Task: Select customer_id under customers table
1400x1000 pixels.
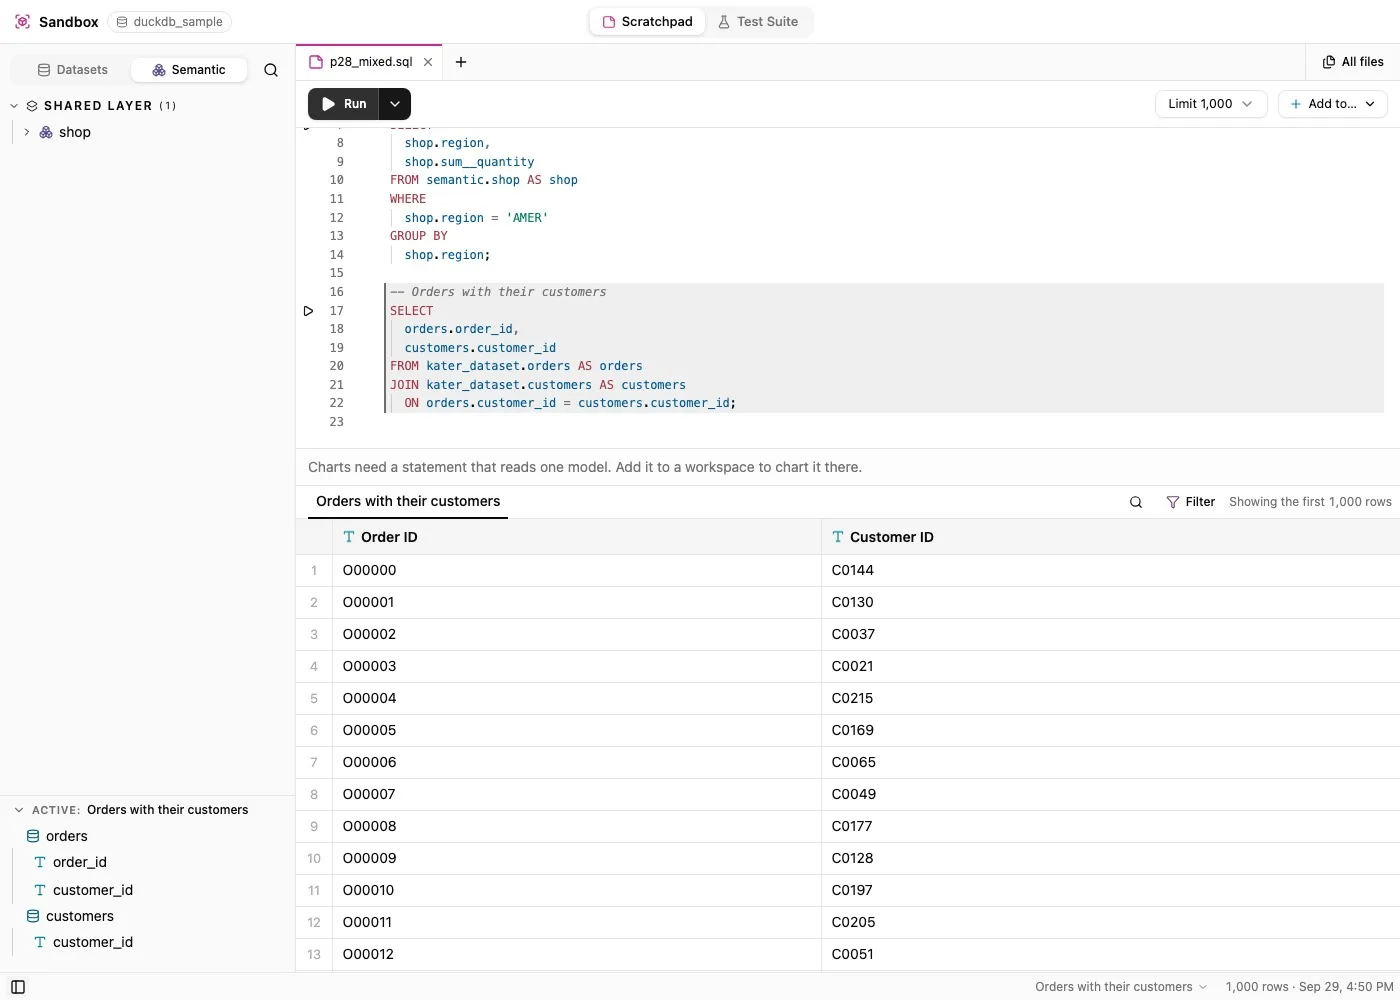Action: (x=93, y=942)
